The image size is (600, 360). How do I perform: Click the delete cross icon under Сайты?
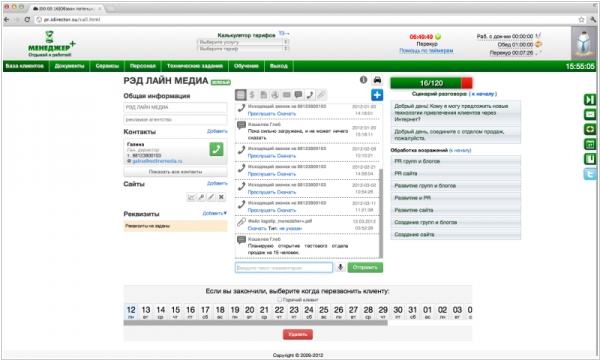click(x=221, y=197)
